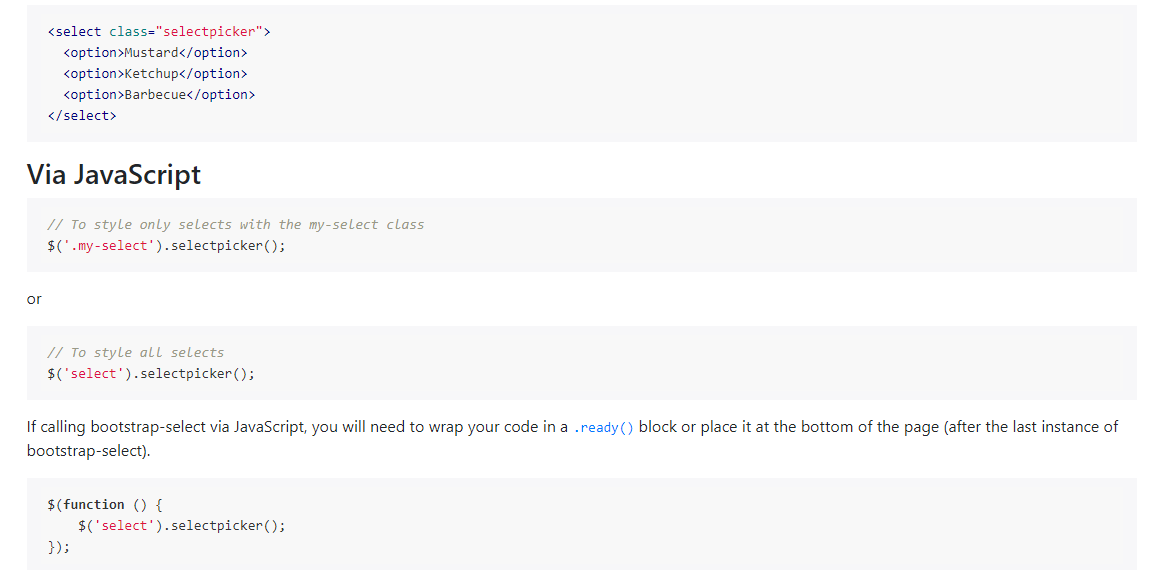Click the Barbecue option code line
1163x570 pixels.
[159, 94]
